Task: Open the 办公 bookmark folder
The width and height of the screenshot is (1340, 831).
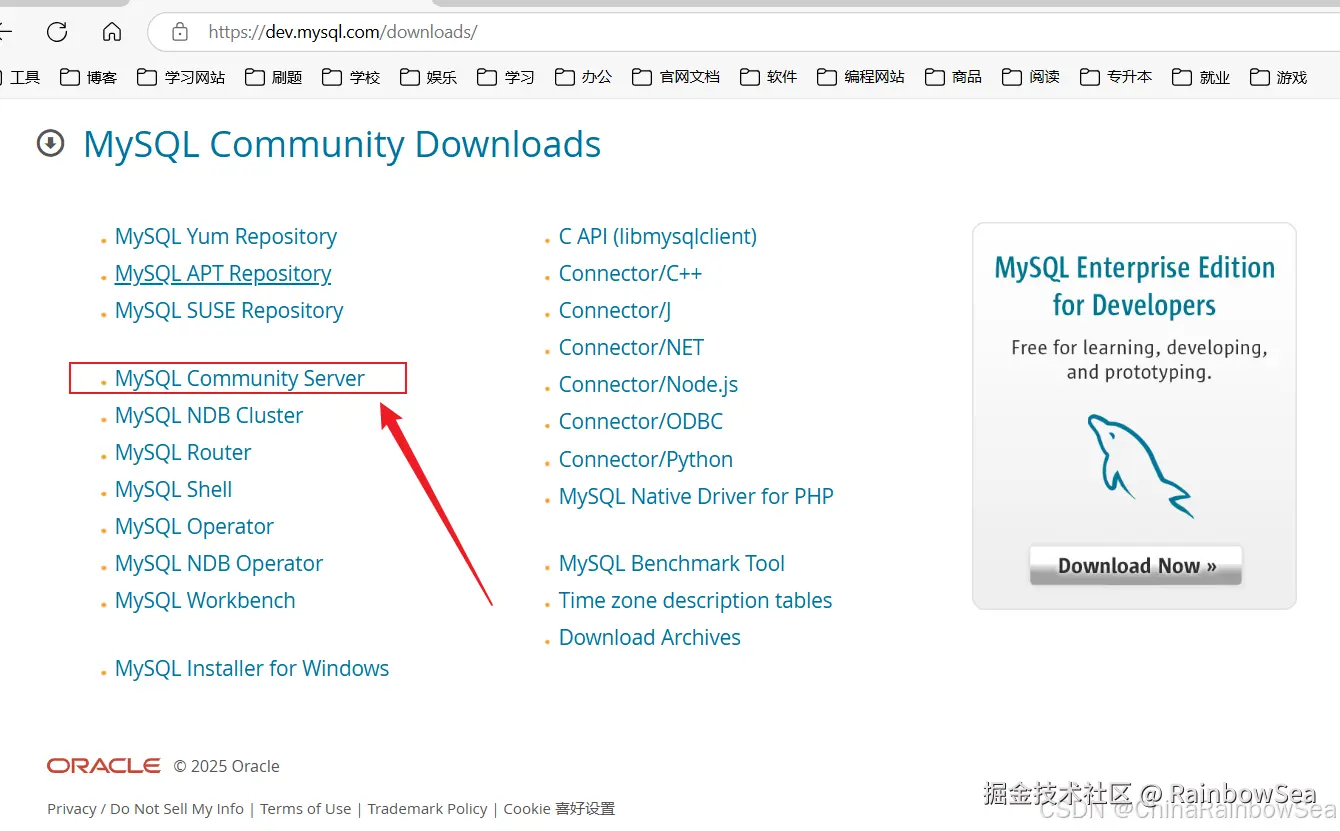Action: [583, 77]
